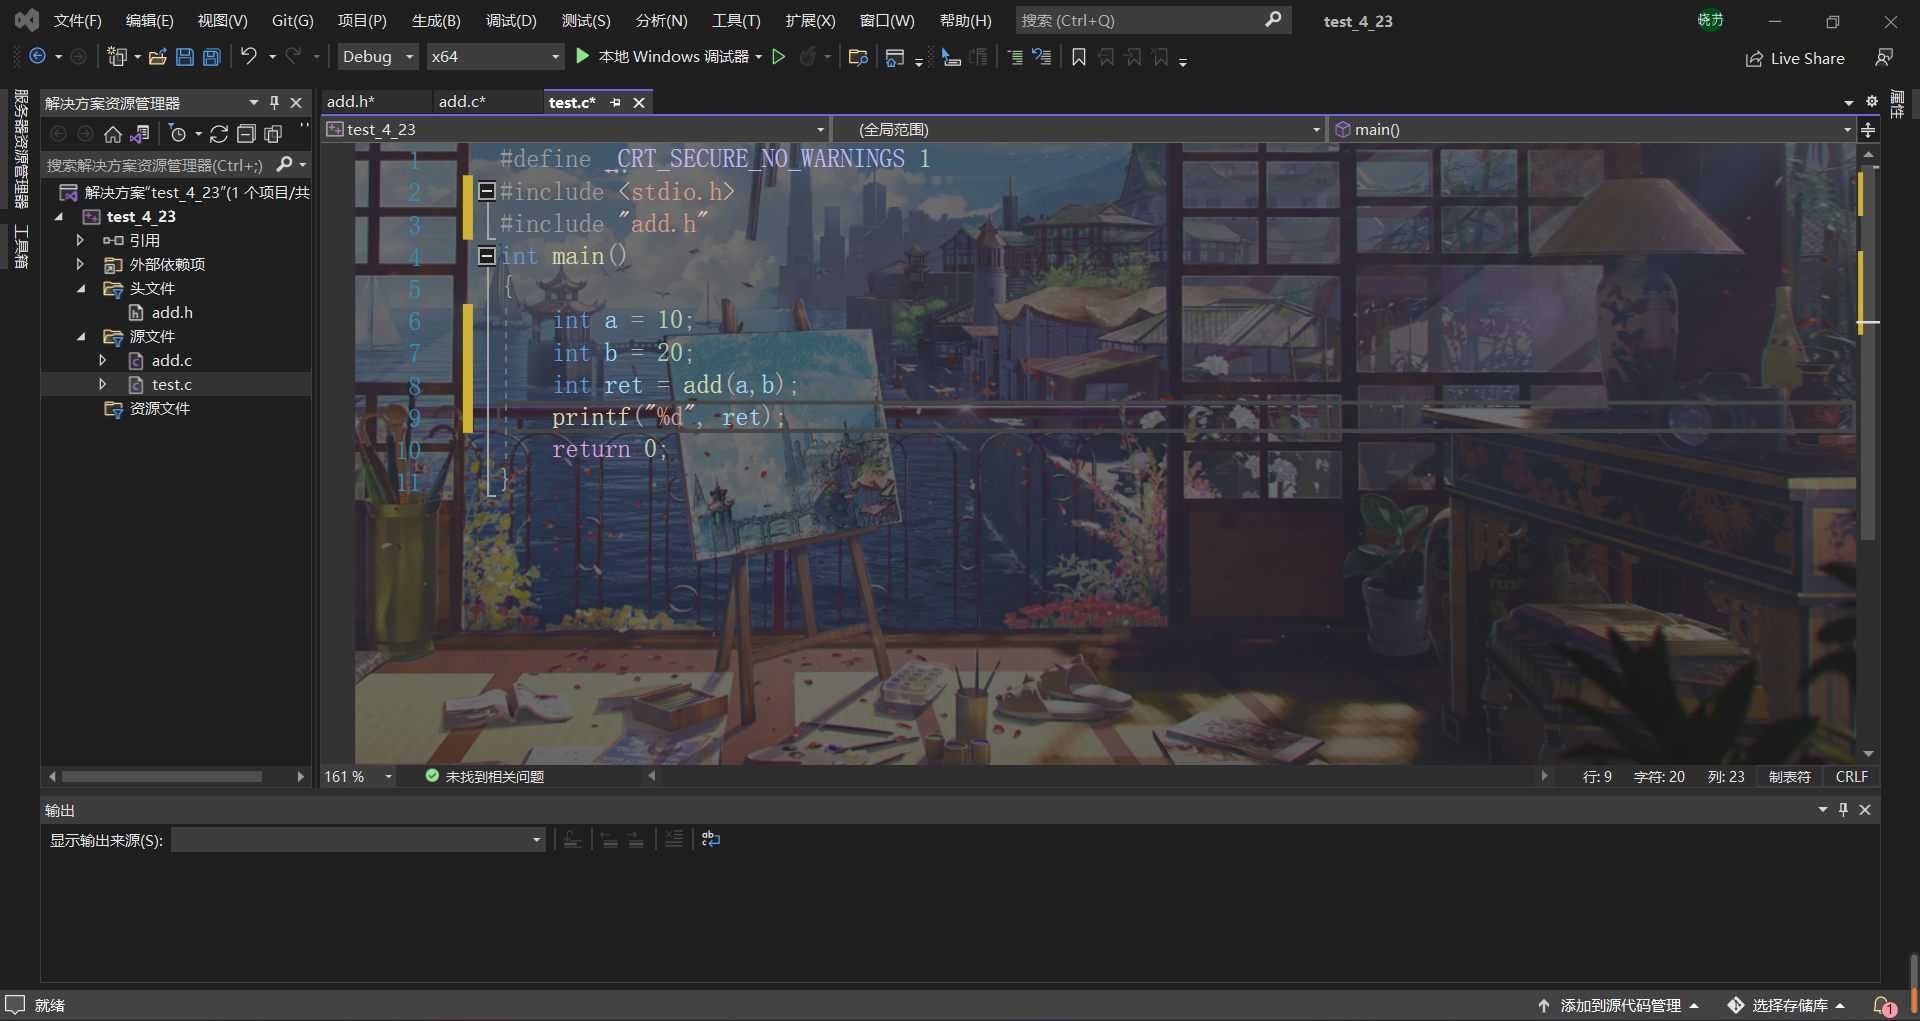Click the pending changes filter clock icon
Screen dimensions: 1920x1021
178,134
